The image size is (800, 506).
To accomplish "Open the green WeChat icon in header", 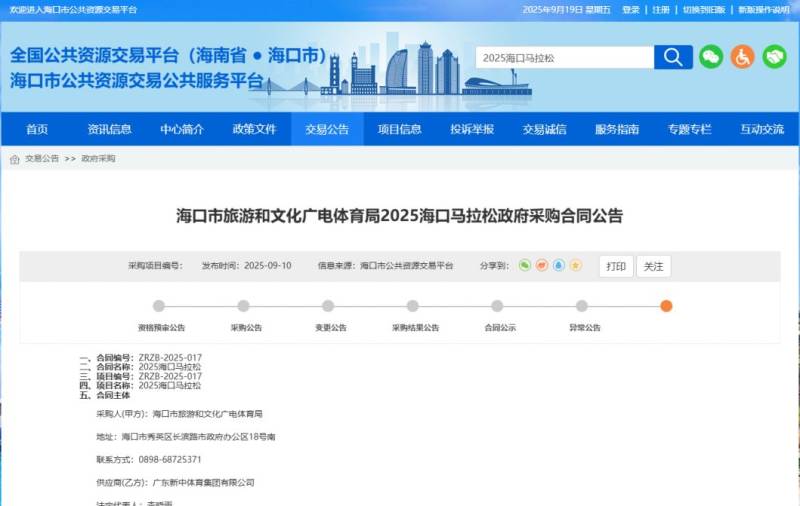I will (x=711, y=57).
